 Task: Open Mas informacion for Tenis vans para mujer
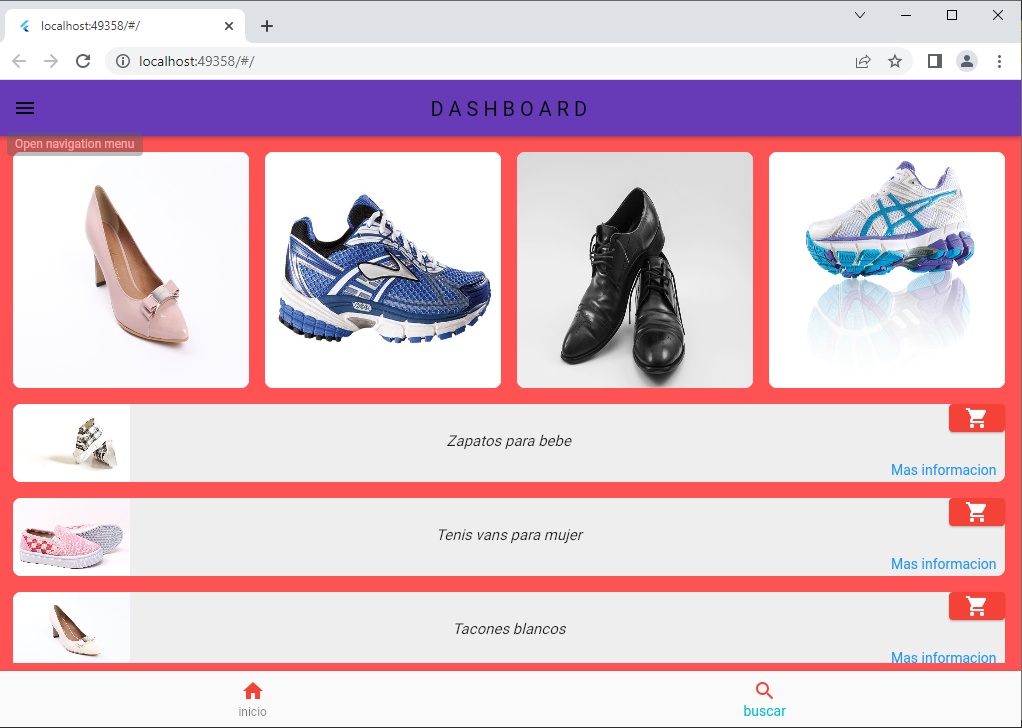click(x=943, y=564)
